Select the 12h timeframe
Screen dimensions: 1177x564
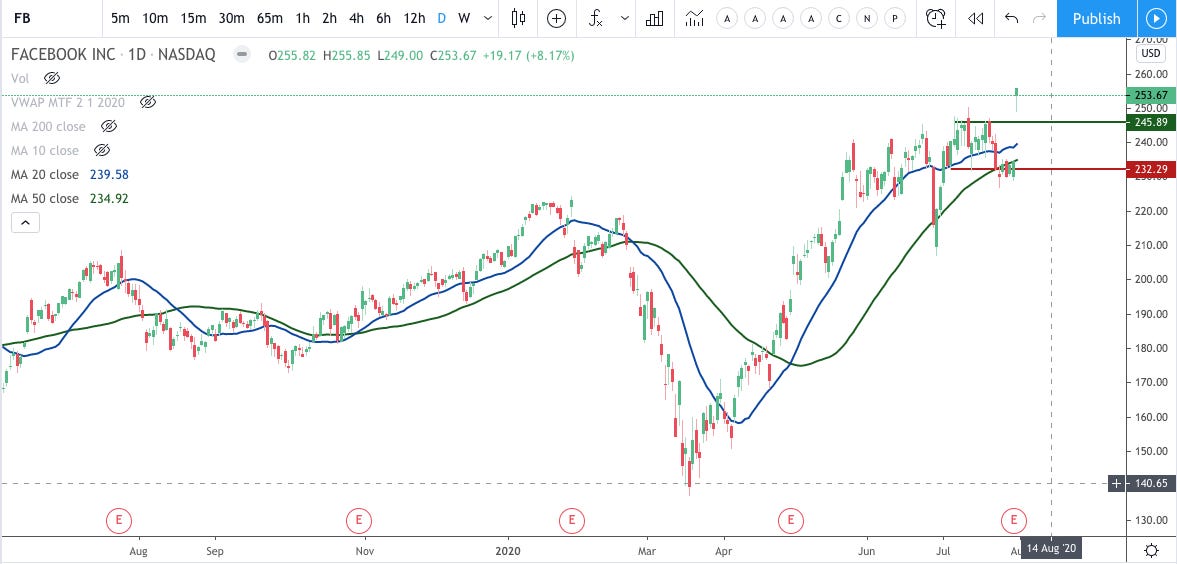point(414,19)
